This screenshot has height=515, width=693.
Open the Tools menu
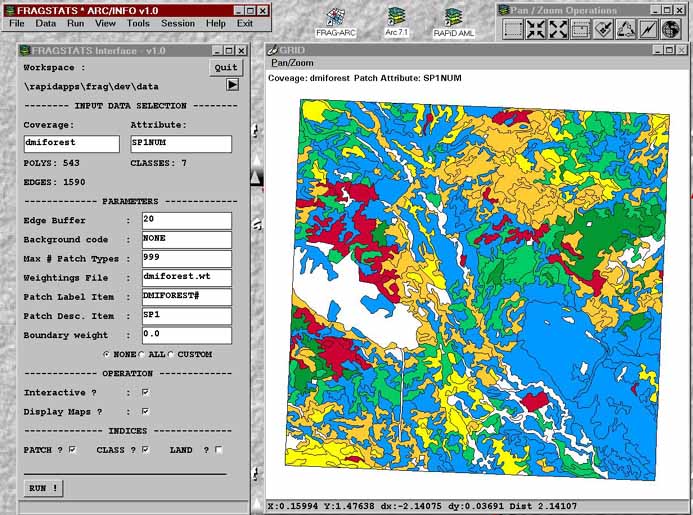click(138, 23)
